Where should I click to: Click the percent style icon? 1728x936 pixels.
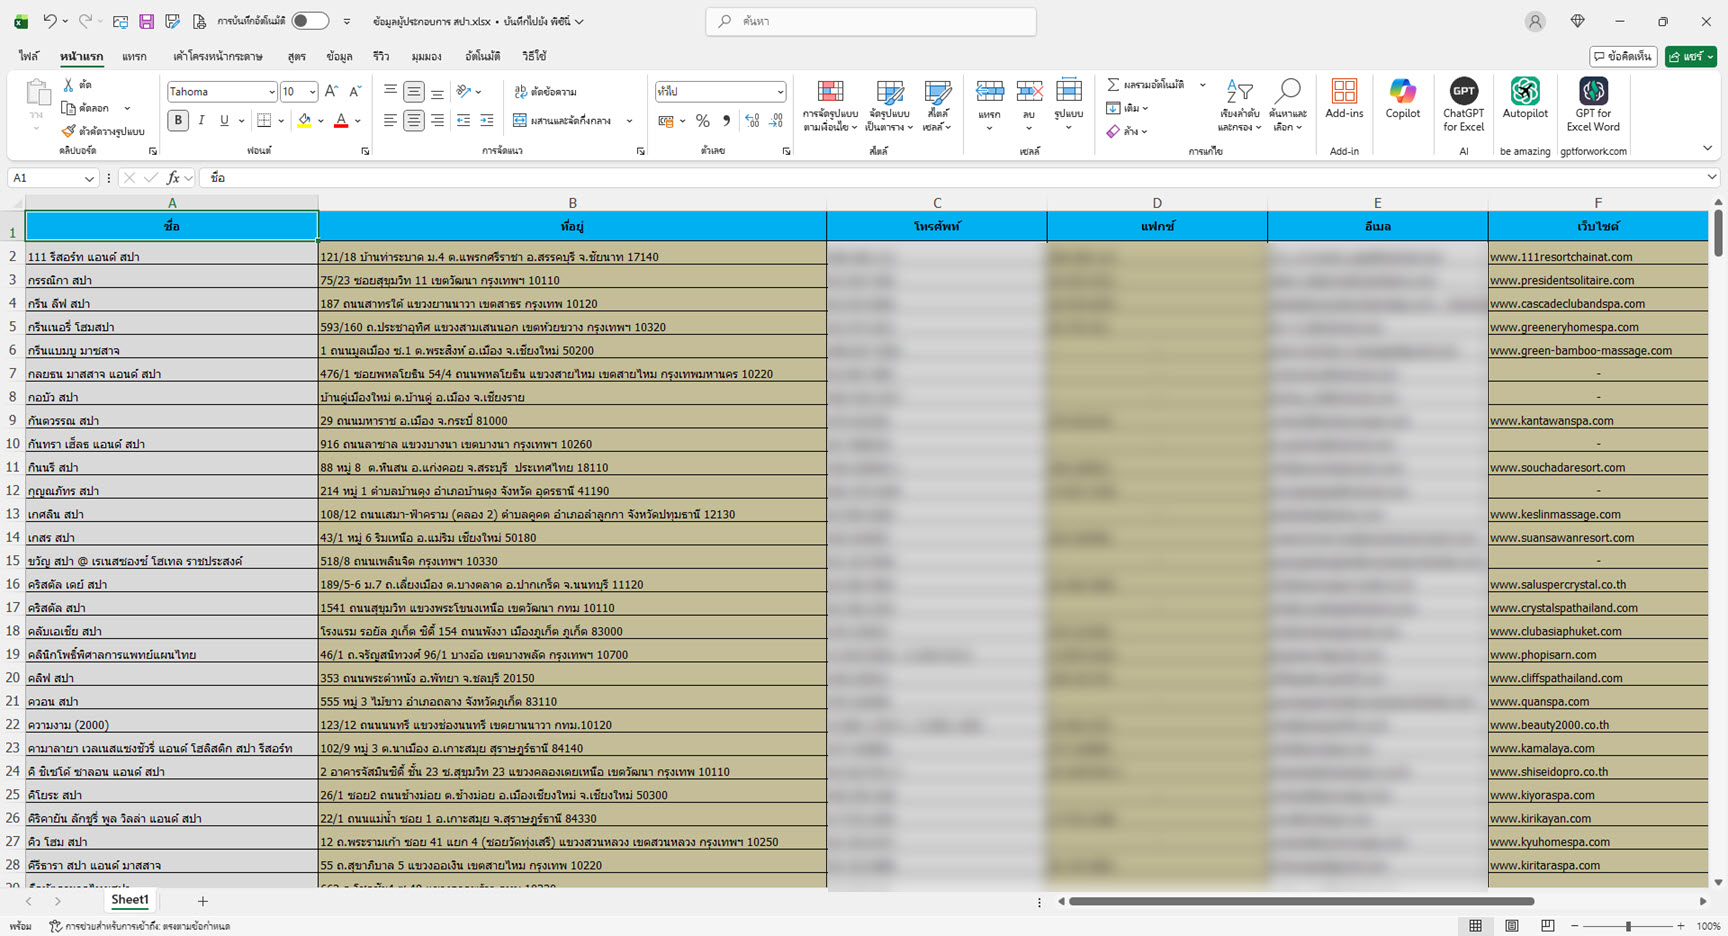click(x=703, y=121)
